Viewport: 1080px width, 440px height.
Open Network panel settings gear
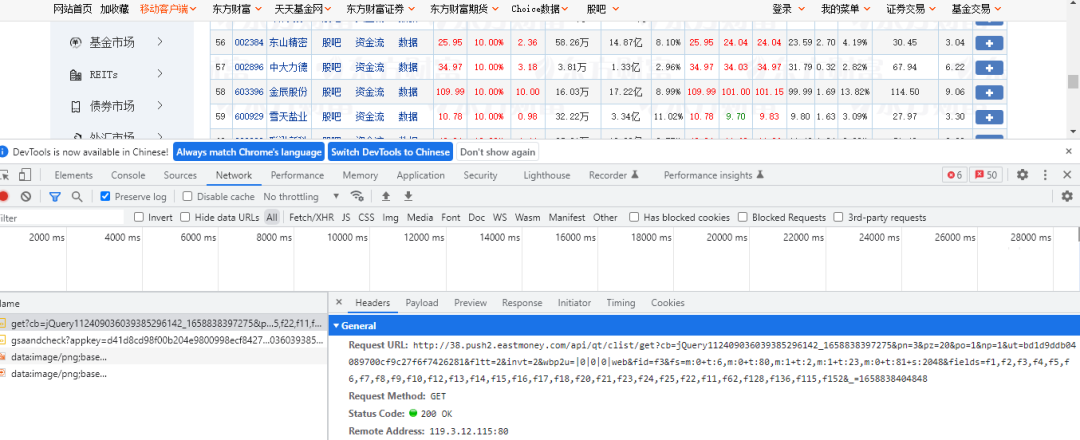click(x=1067, y=196)
